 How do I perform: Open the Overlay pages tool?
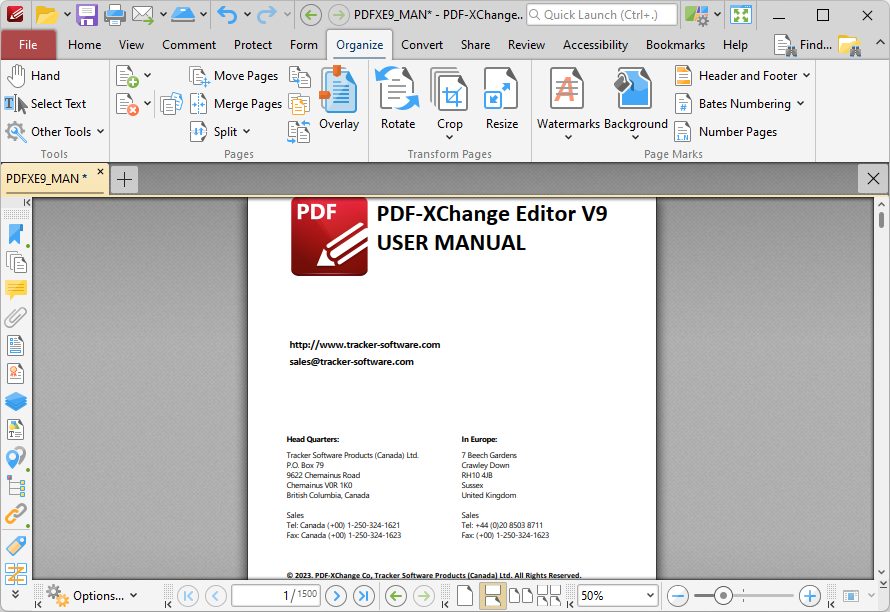pyautogui.click(x=339, y=98)
